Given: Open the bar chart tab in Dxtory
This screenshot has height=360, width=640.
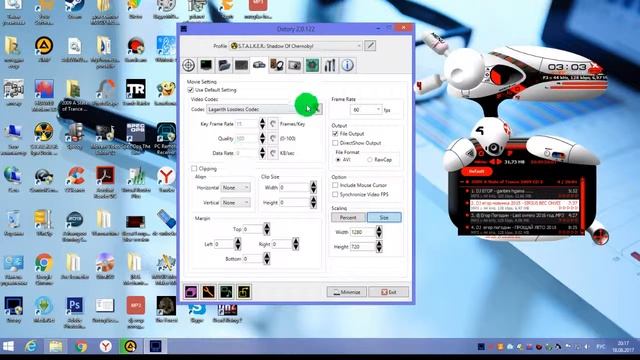Looking at the screenshot, I should click(x=330, y=65).
